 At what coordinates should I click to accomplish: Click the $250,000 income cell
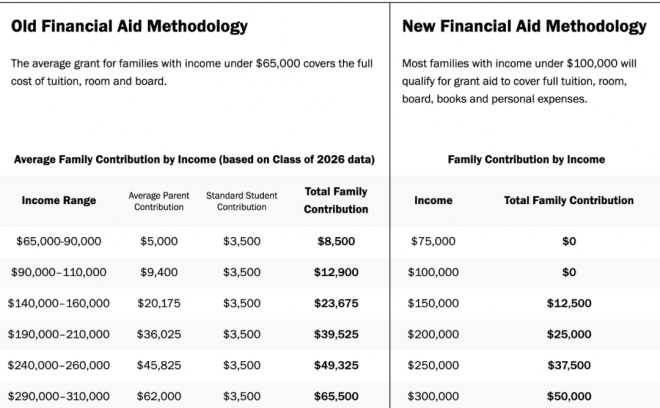tap(433, 365)
